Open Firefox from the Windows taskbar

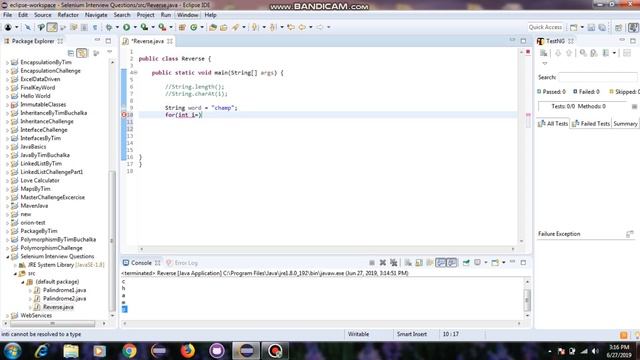(x=188, y=351)
